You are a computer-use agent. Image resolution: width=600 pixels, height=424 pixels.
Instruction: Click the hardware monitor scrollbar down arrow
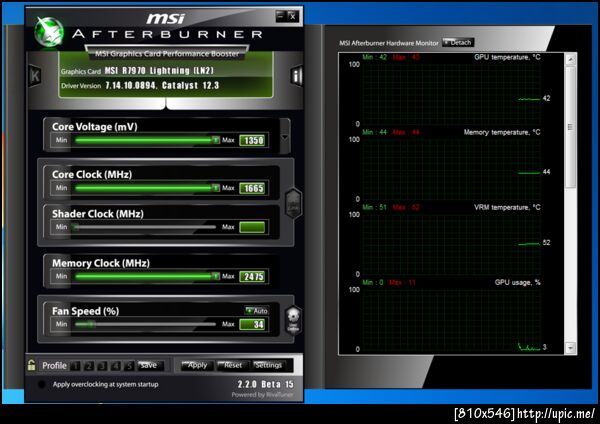point(571,348)
